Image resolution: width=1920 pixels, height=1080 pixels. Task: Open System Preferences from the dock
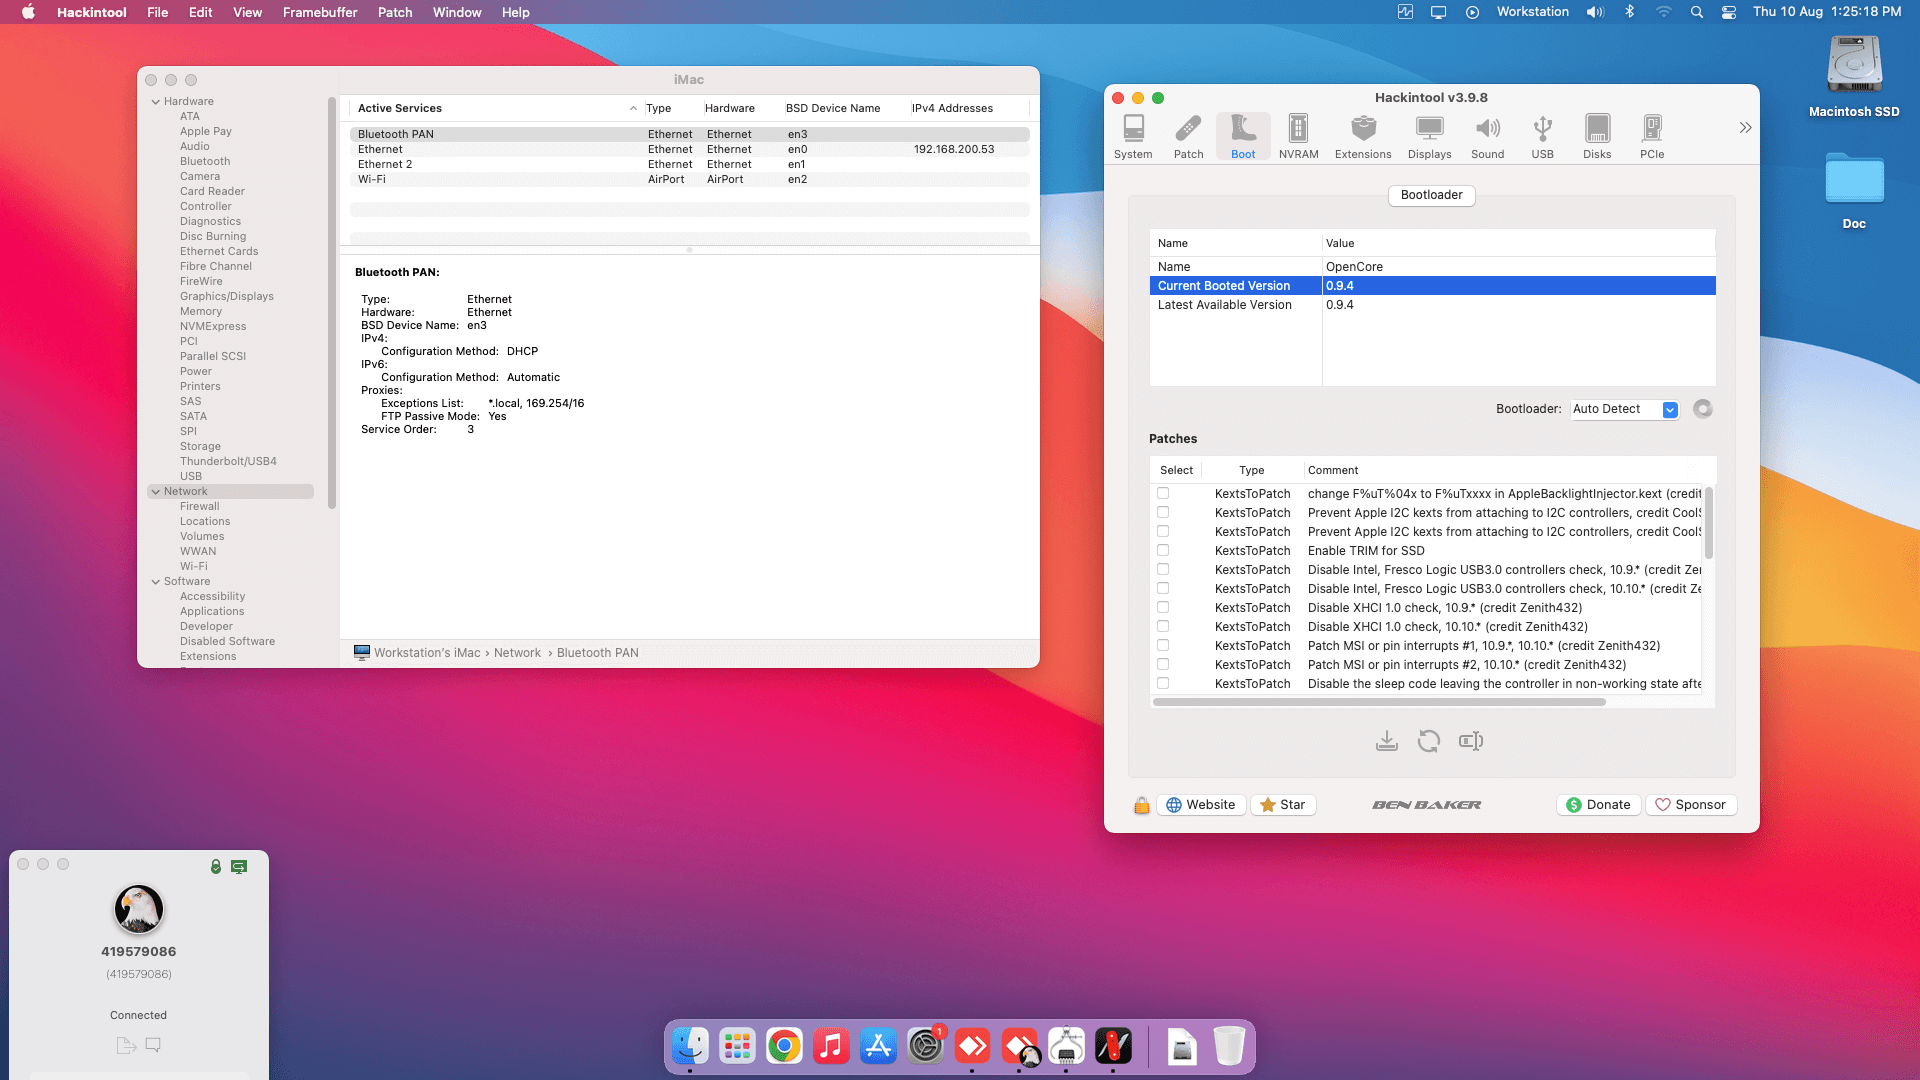[925, 1046]
